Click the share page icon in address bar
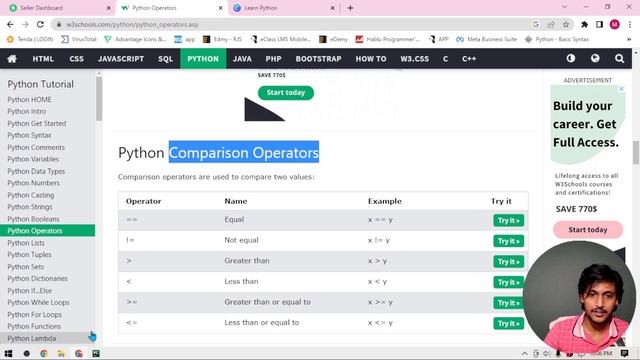The image size is (640, 360). point(551,24)
